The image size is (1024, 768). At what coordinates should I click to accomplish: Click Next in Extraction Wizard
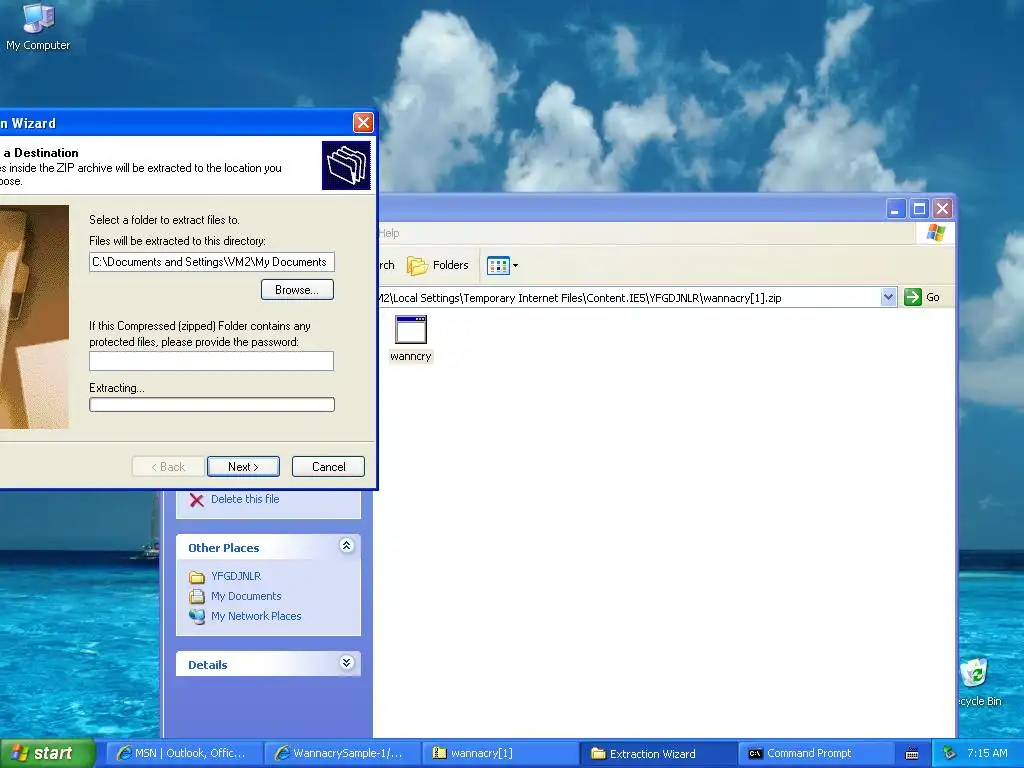[x=244, y=467]
